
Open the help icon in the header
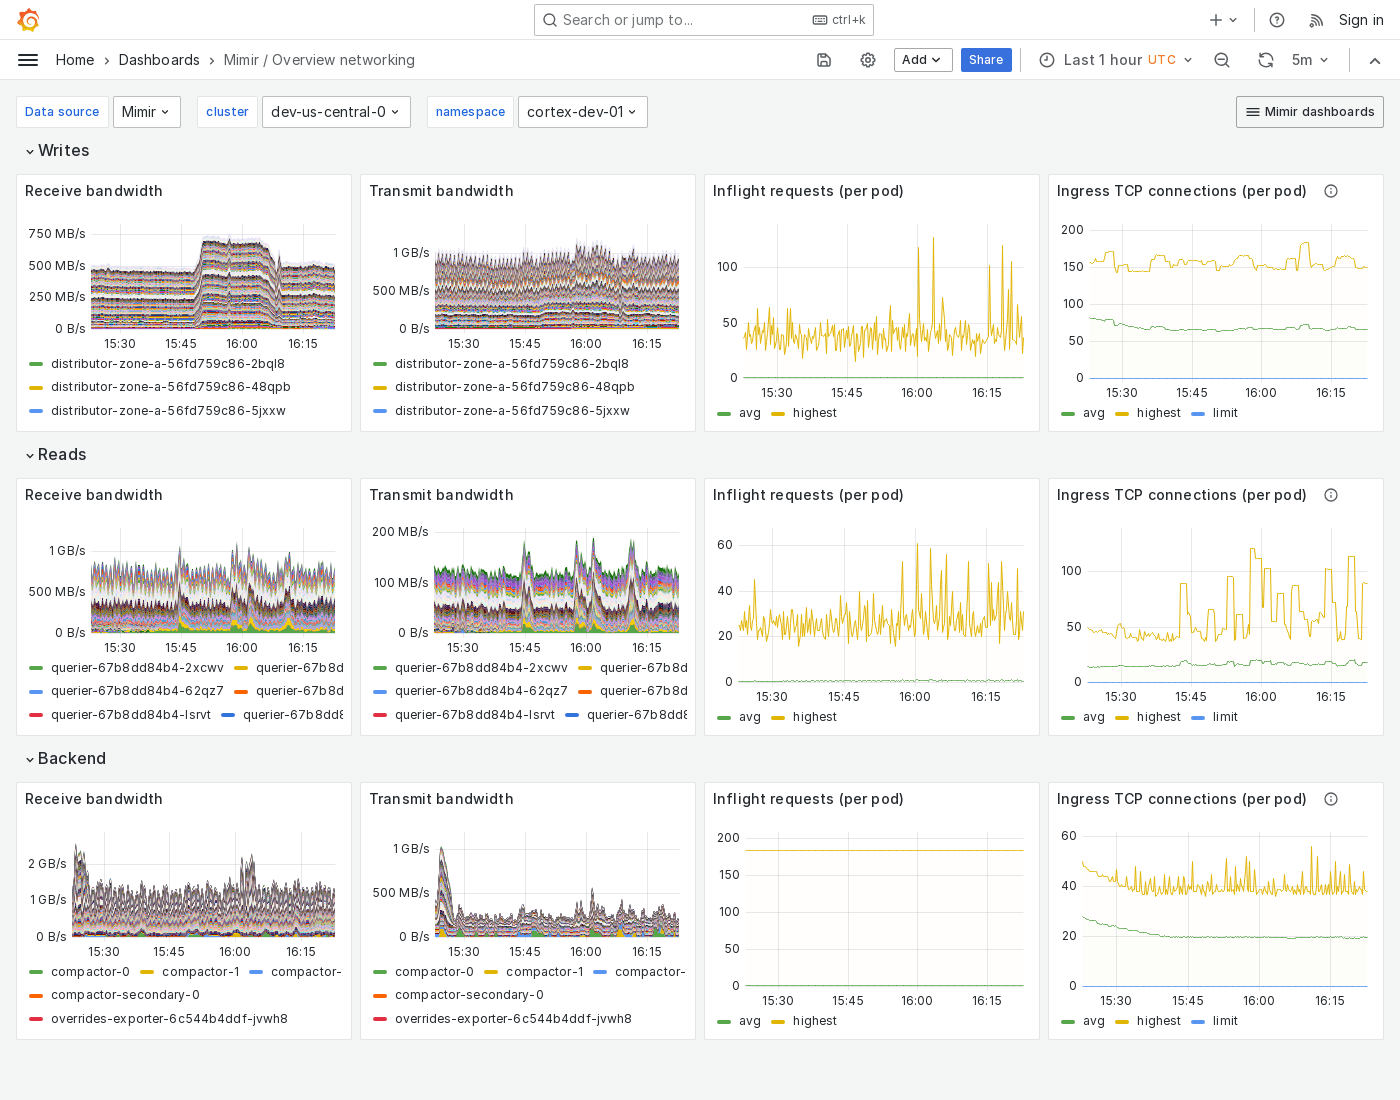pos(1275,20)
